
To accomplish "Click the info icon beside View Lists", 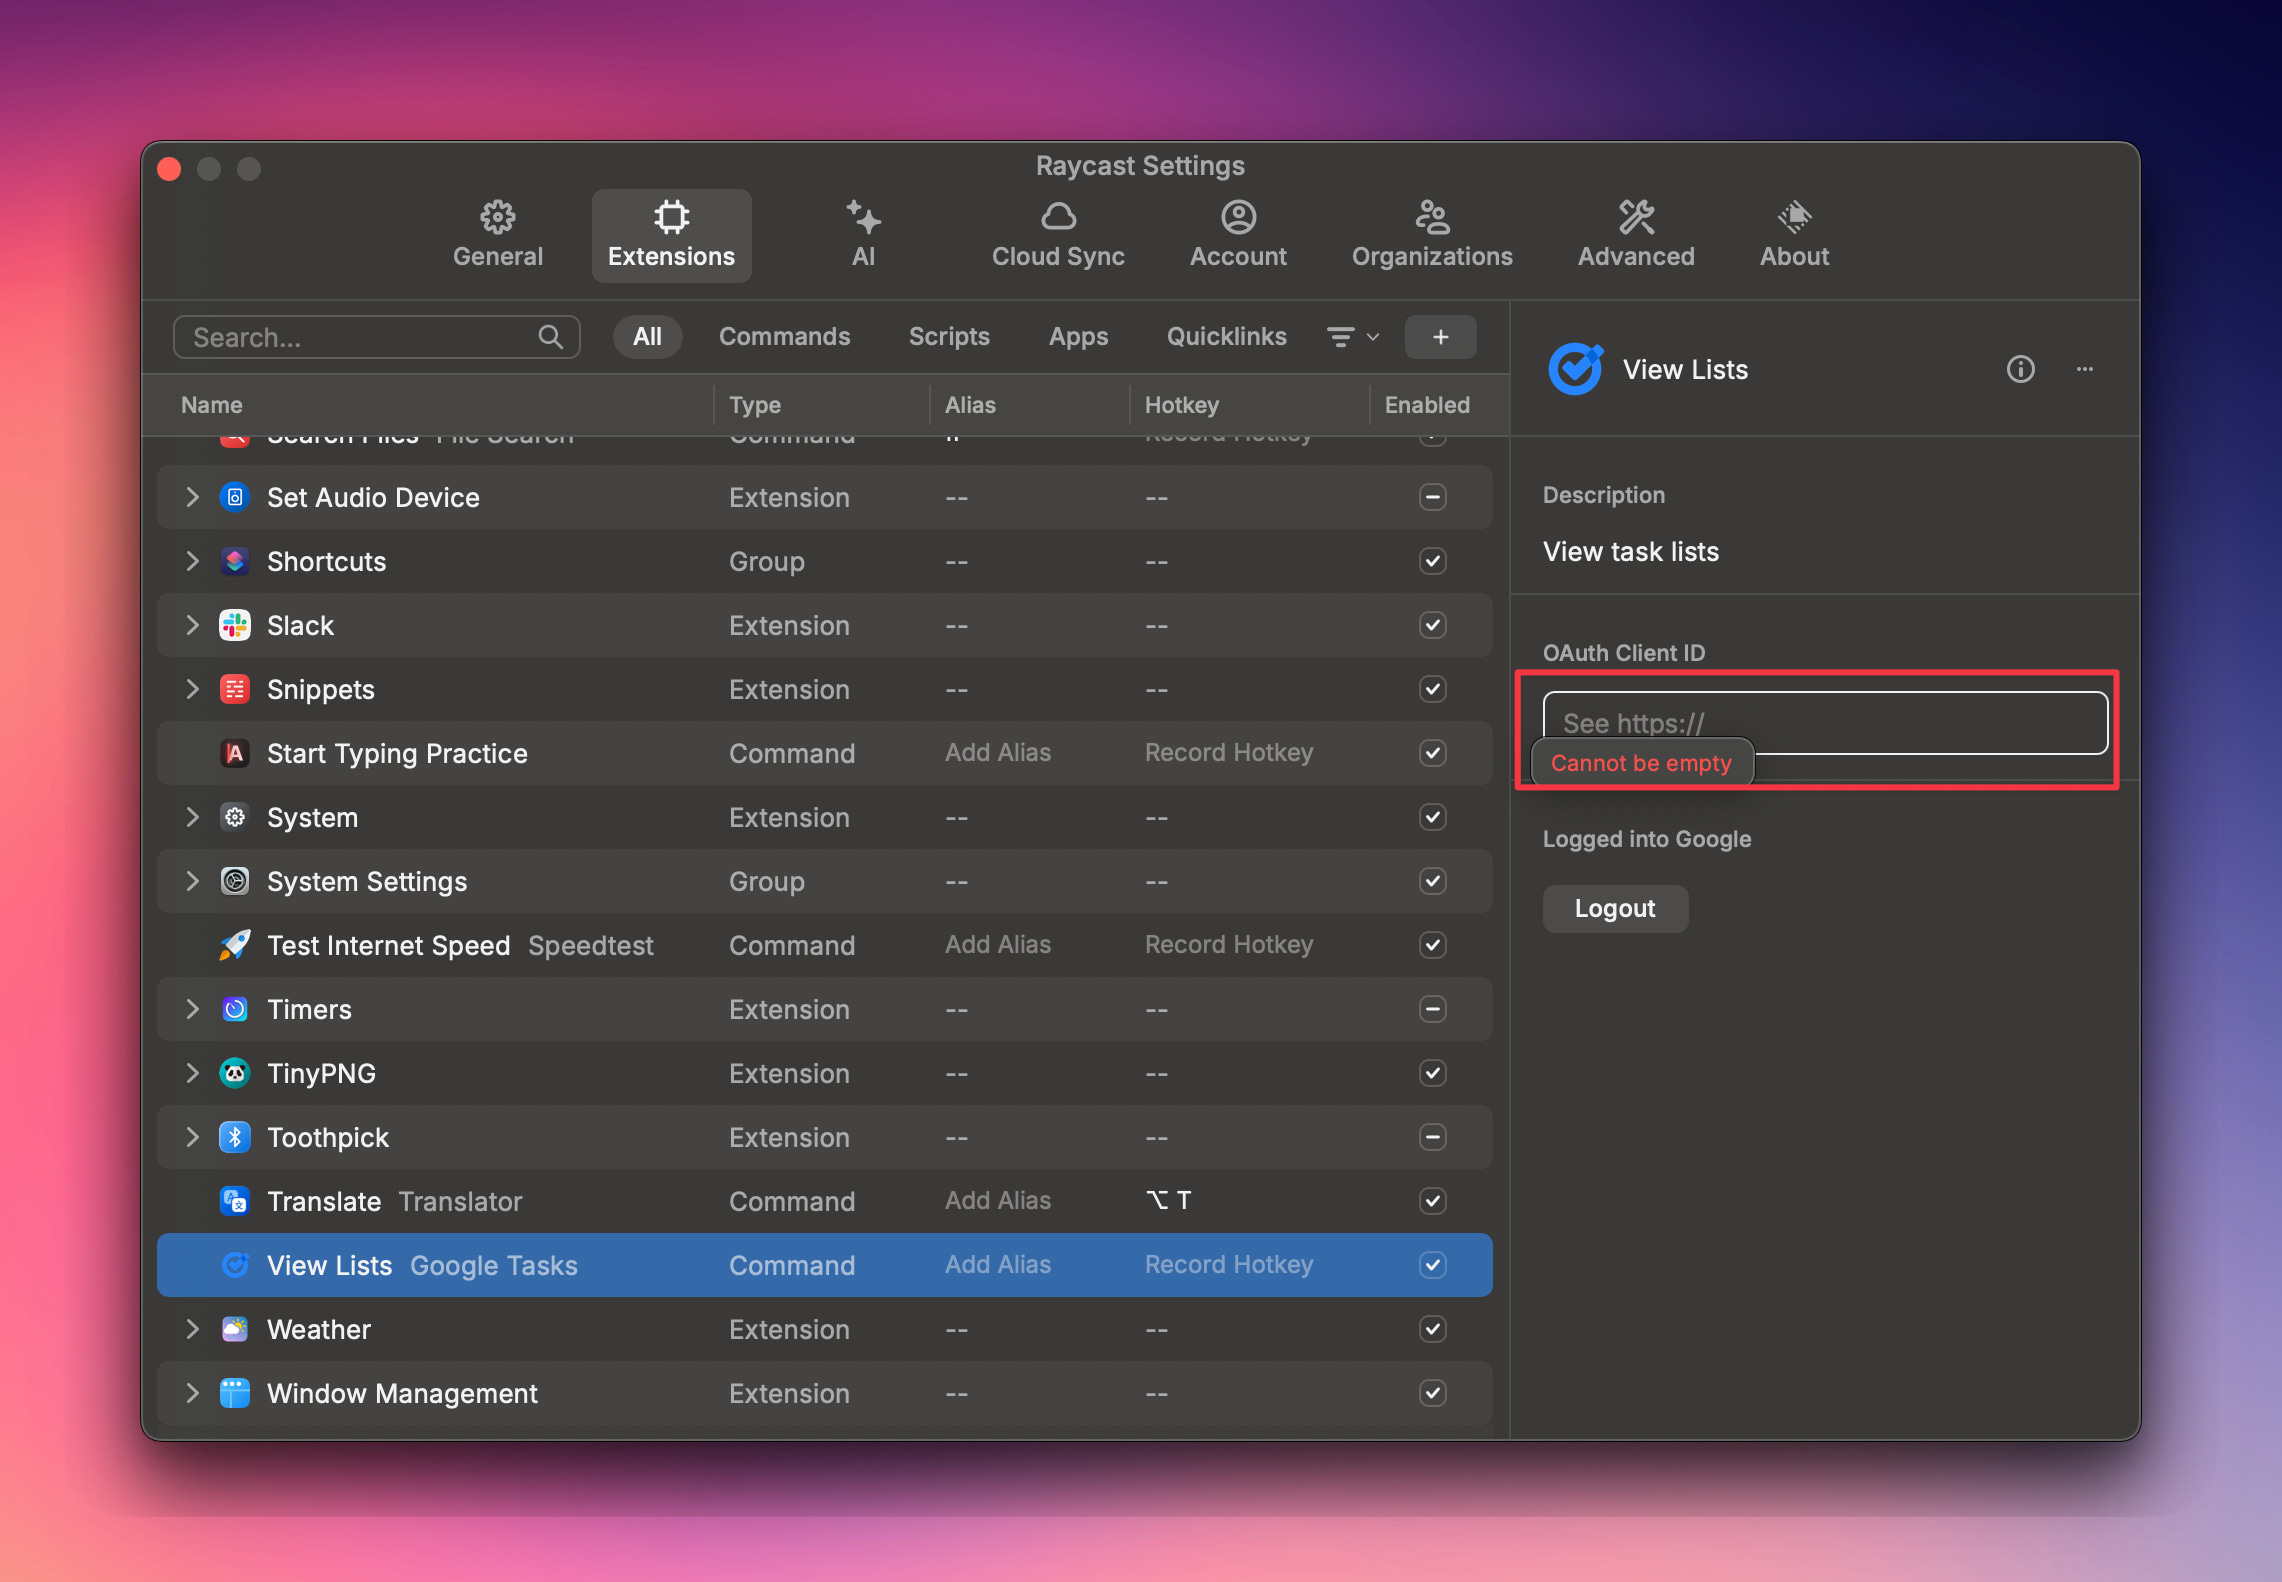I will 2020,369.
